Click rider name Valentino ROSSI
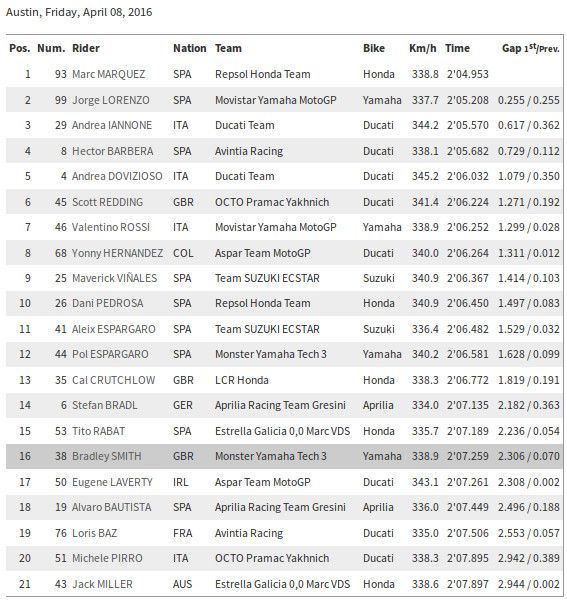Screen dimensions: 567x602 tap(111, 227)
